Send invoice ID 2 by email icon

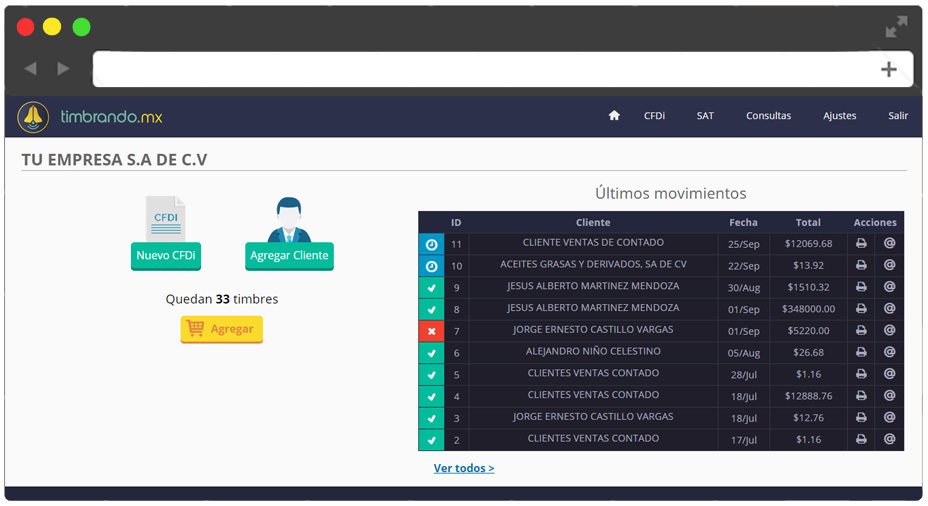(x=889, y=439)
